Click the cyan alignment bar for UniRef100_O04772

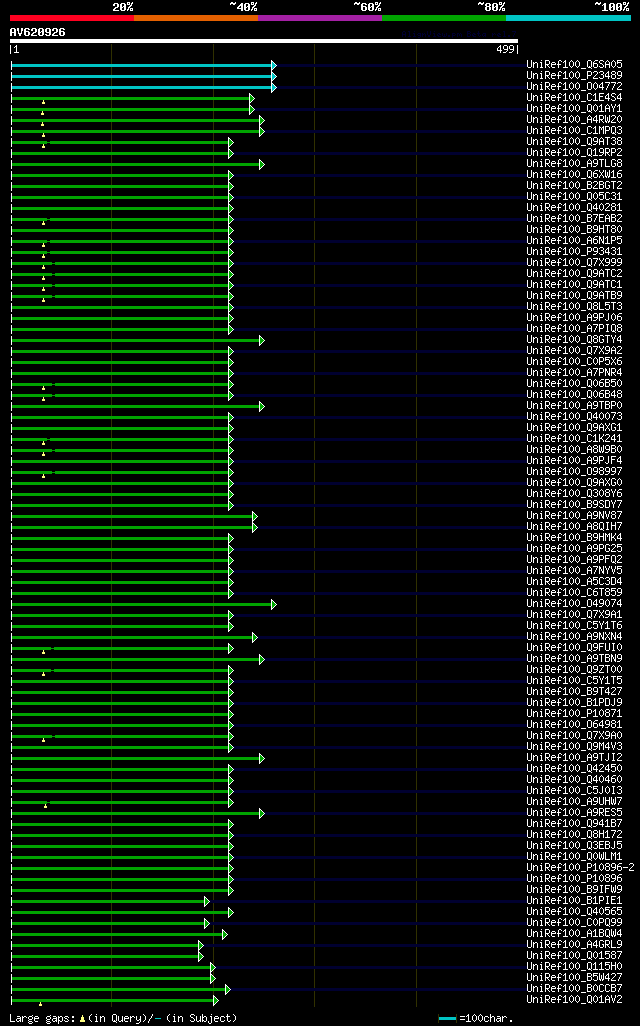[141, 88]
